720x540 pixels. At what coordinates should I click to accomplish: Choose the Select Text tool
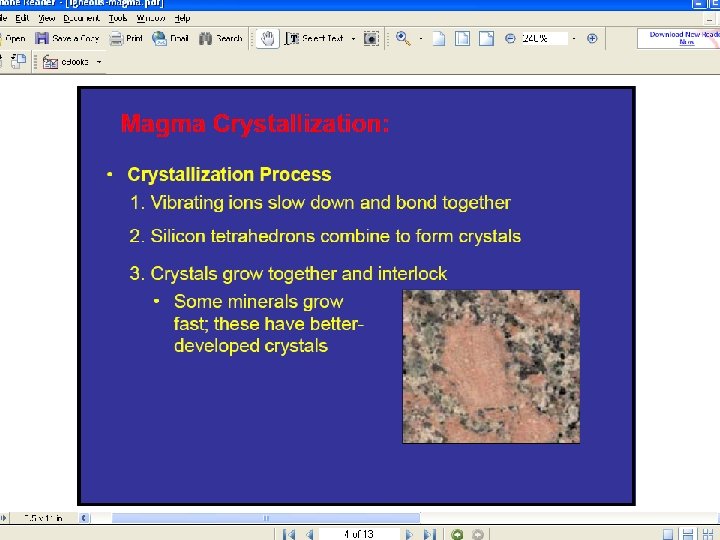pos(314,39)
